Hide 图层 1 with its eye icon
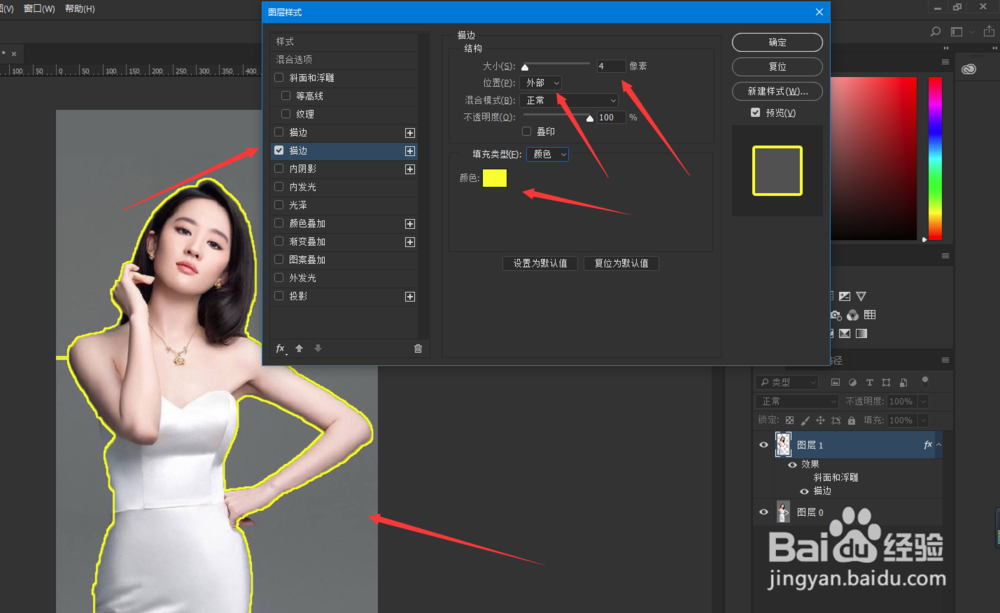This screenshot has width=1000, height=613. click(763, 445)
